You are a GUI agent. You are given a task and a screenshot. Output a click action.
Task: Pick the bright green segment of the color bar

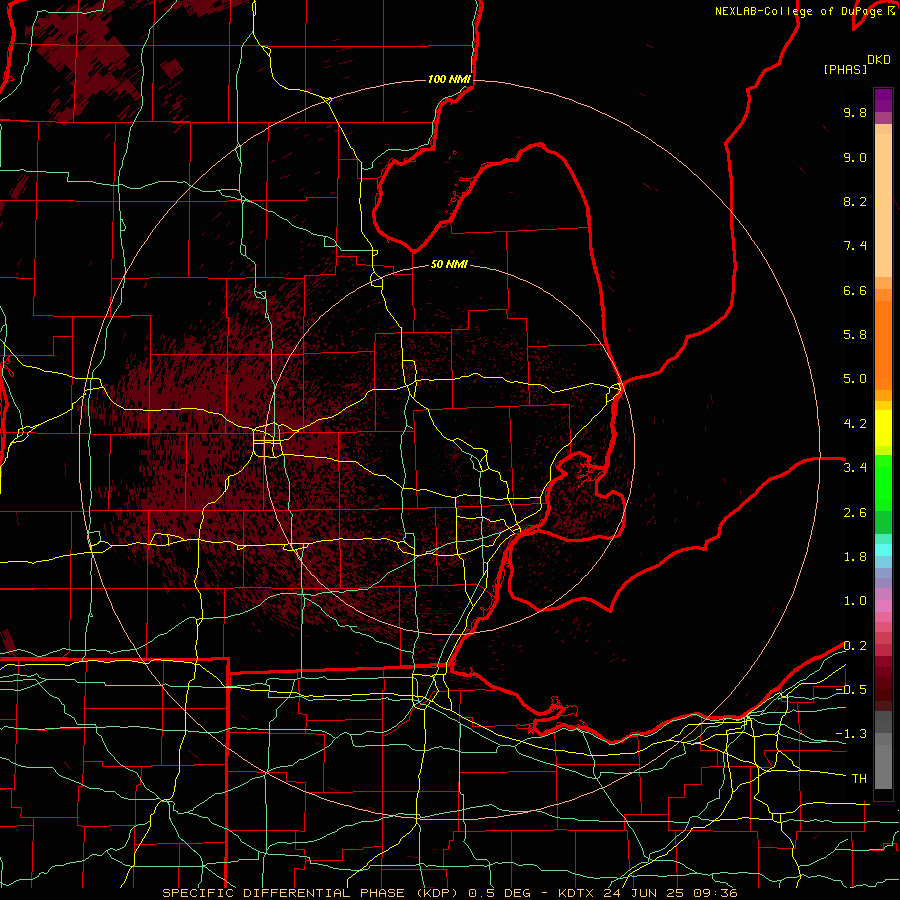(883, 482)
